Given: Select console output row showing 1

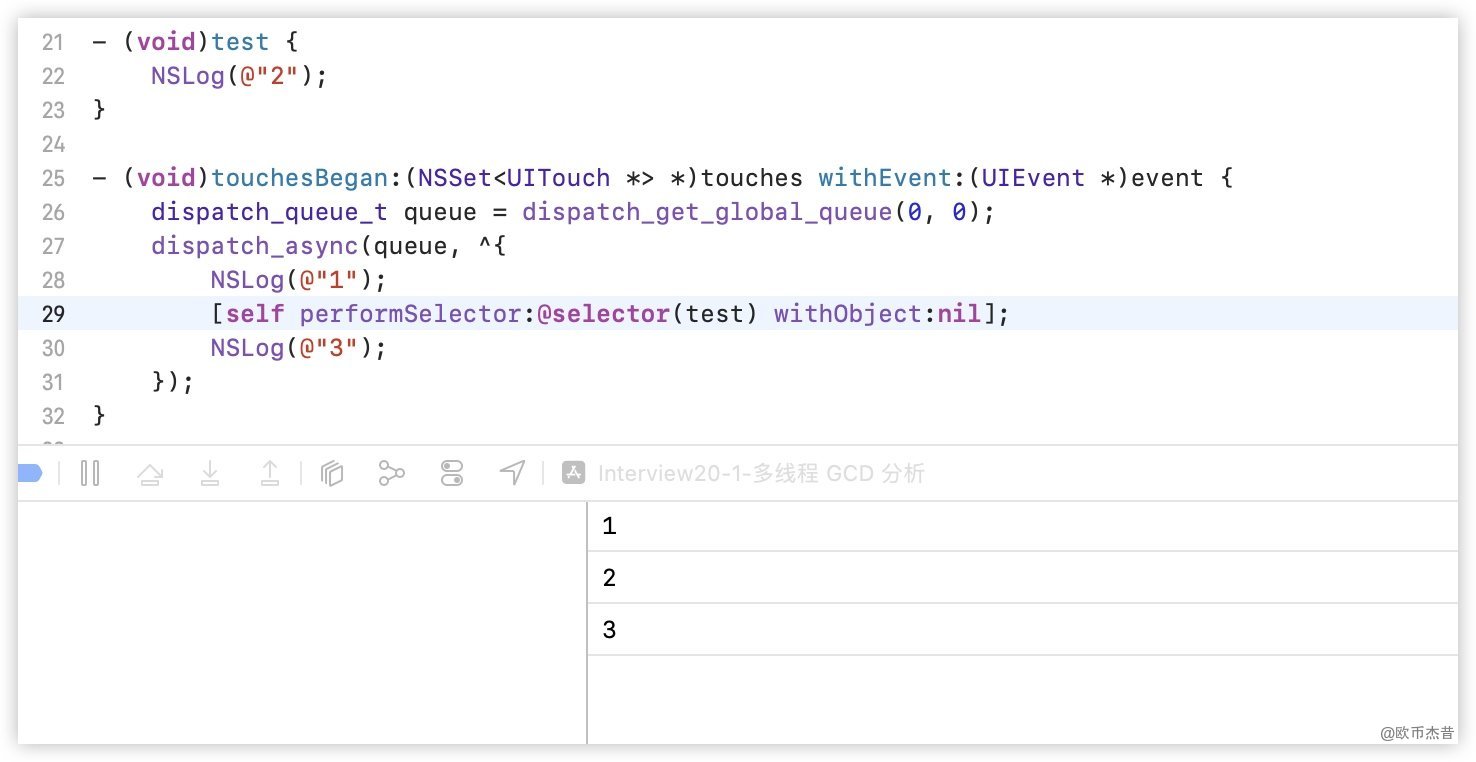Looking at the screenshot, I should click(x=1021, y=526).
